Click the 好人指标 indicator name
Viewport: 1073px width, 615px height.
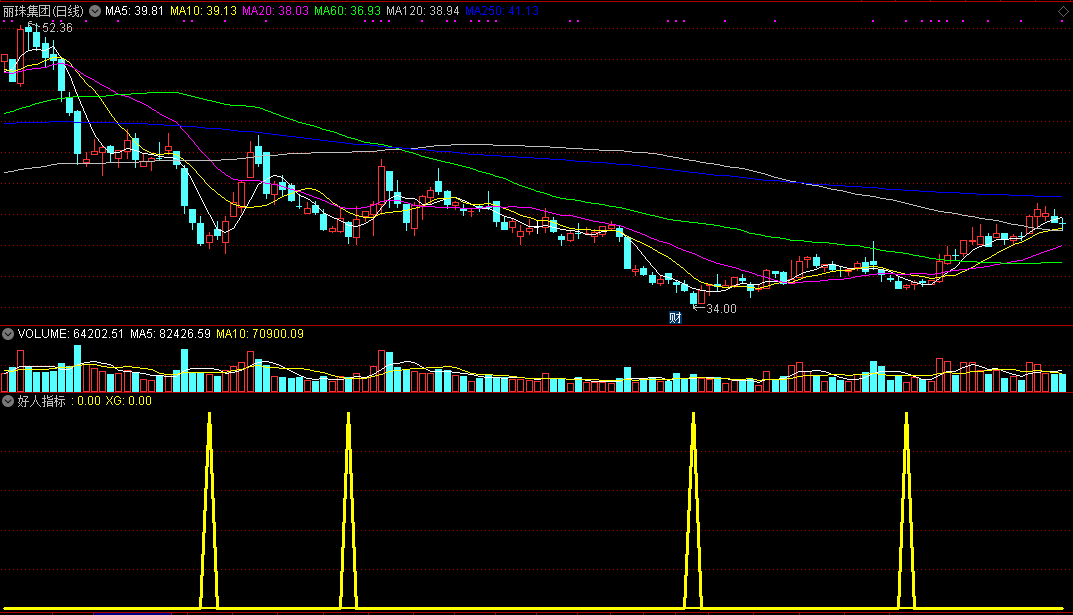[x=41, y=401]
